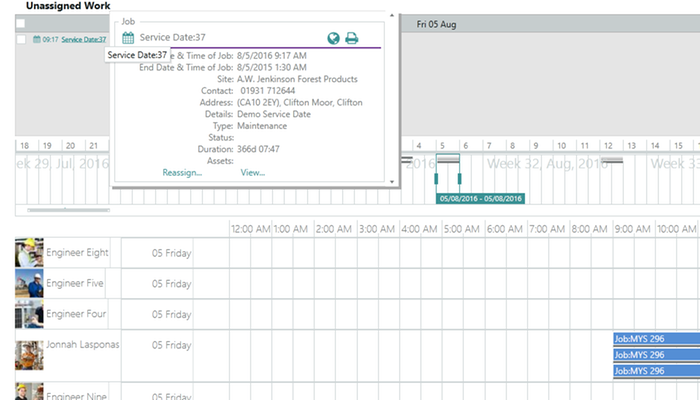This screenshot has width=700, height=400.
Task: Click the horizontal scrollbar under the date timeline
Action: [x=68, y=209]
